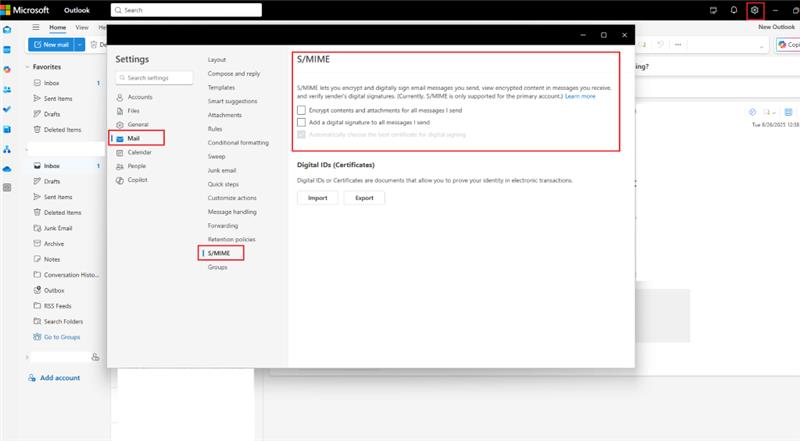Select Mail settings category
Screen dimensions: 800x441
(136, 138)
